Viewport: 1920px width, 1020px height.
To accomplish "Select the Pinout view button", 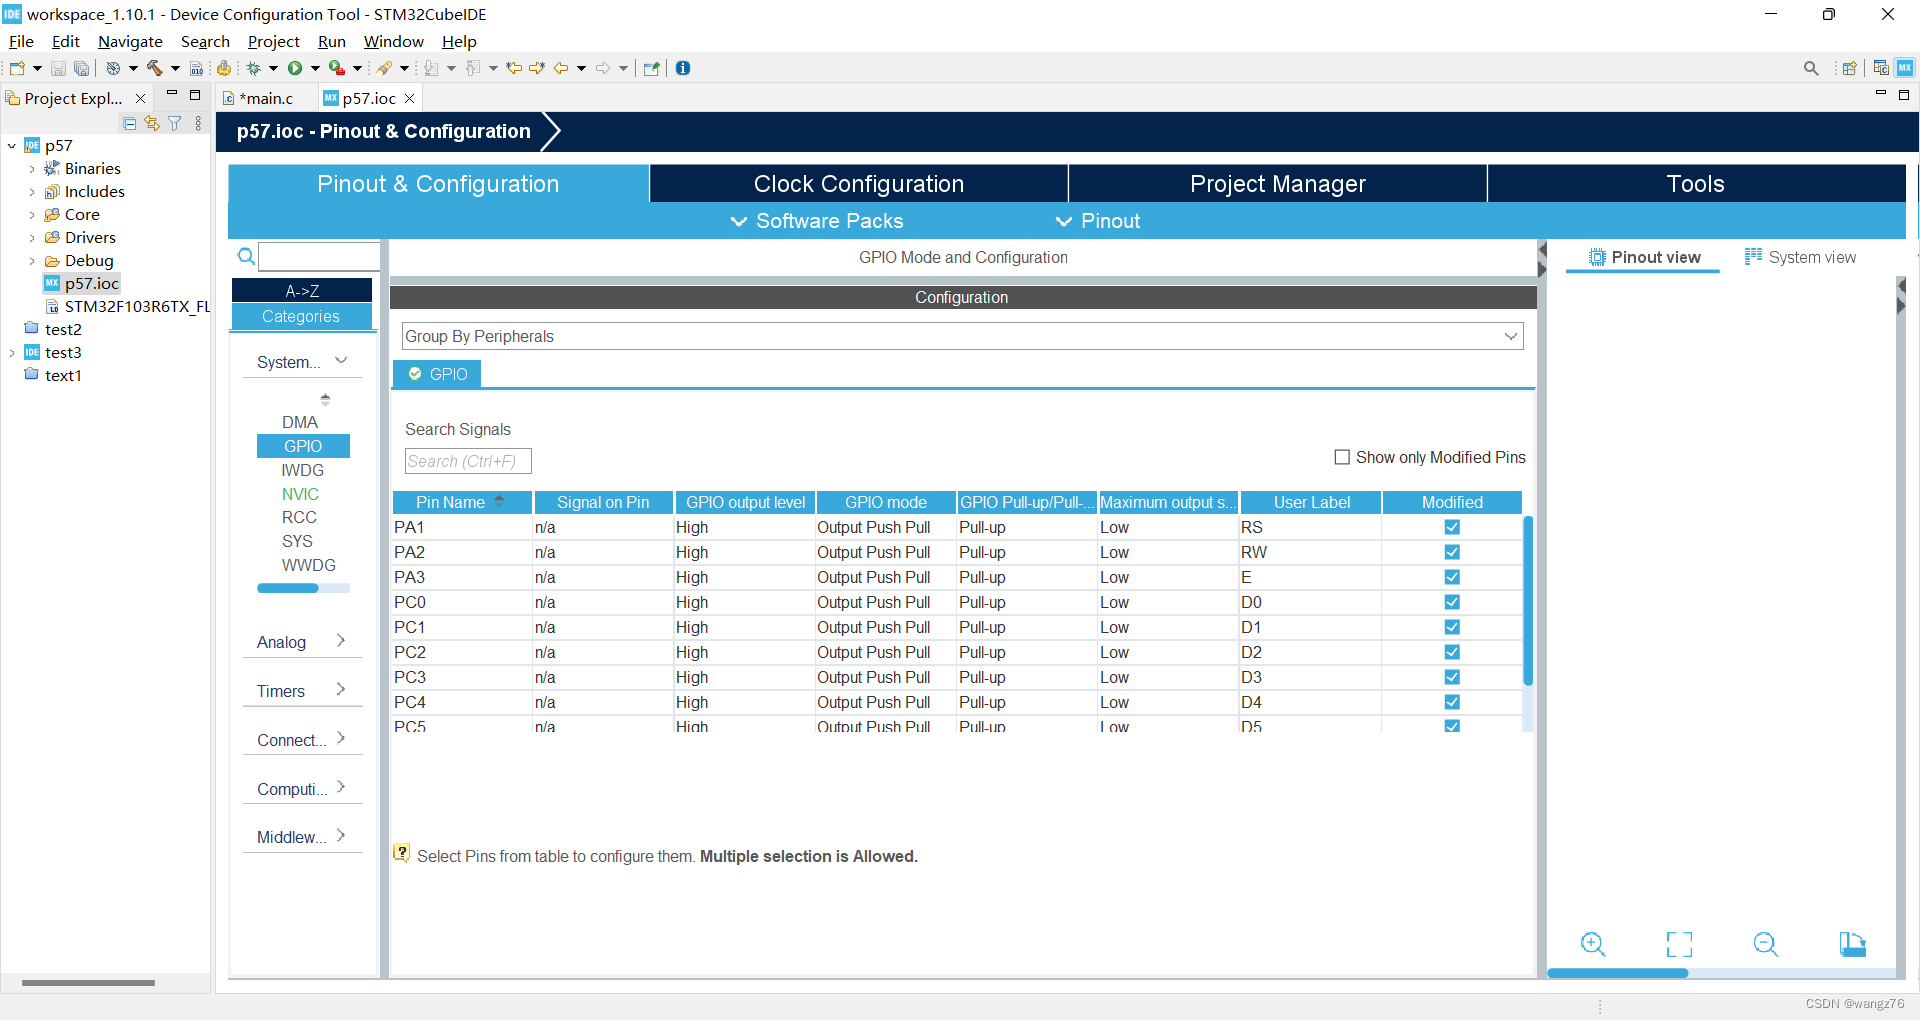I will point(1644,257).
